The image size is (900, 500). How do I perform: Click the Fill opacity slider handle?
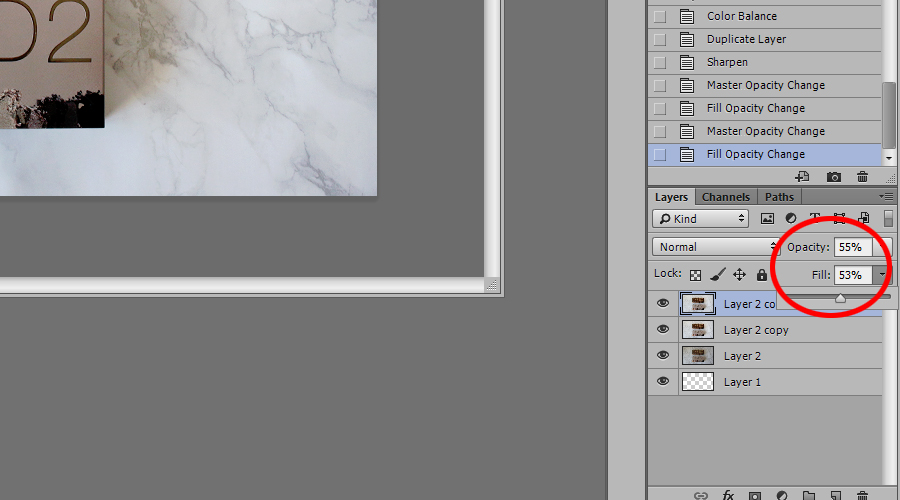(840, 297)
